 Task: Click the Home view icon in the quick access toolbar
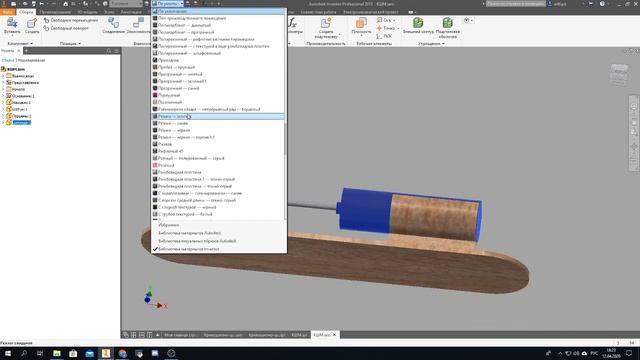pos(65,4)
